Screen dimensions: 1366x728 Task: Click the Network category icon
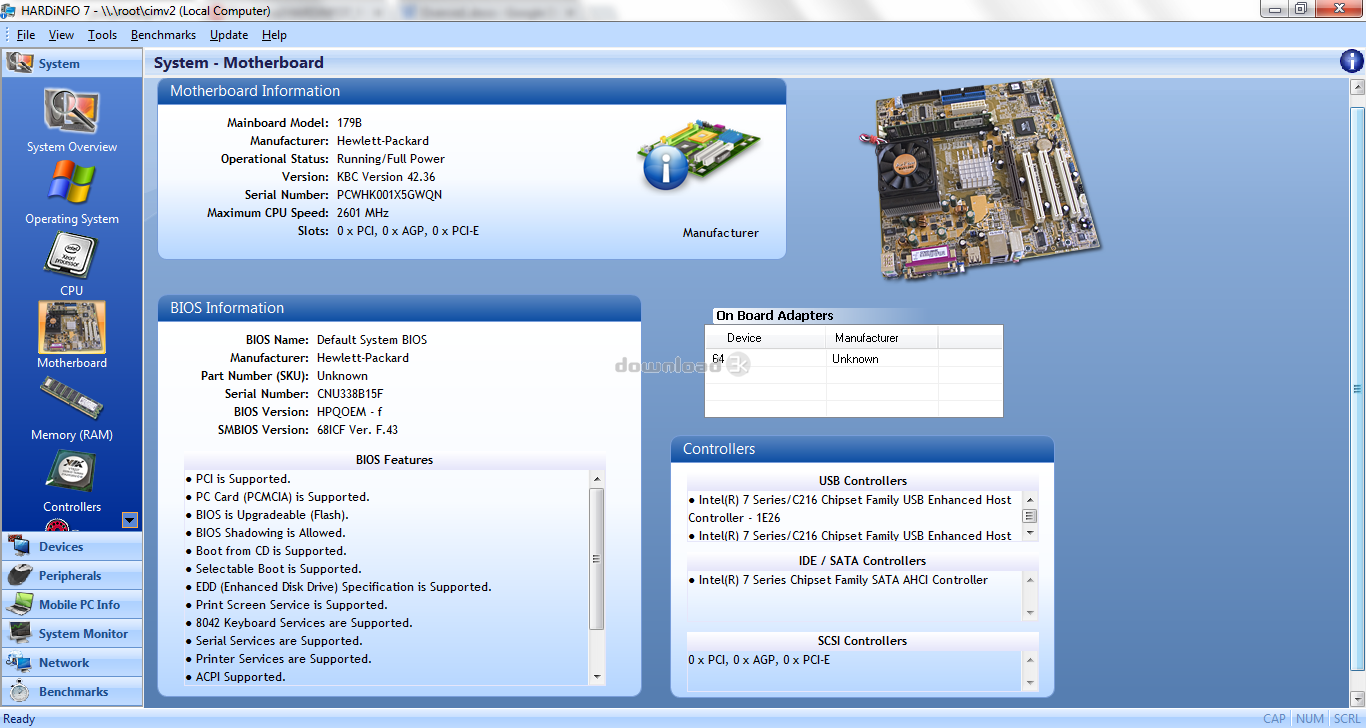coord(19,663)
